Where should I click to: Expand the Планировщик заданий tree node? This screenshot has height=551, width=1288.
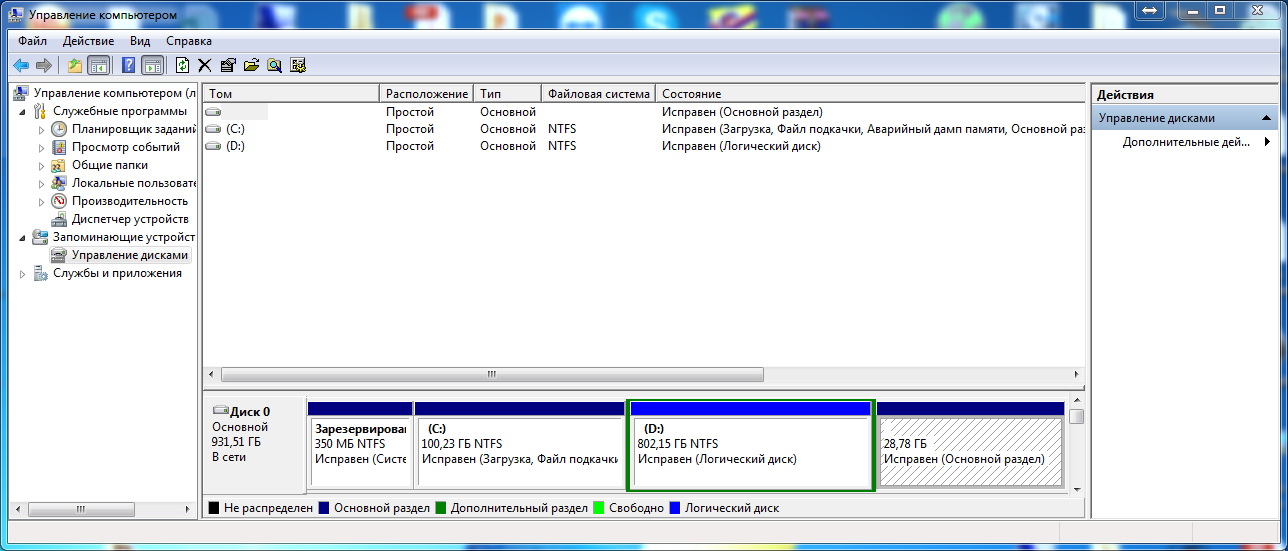coord(41,129)
